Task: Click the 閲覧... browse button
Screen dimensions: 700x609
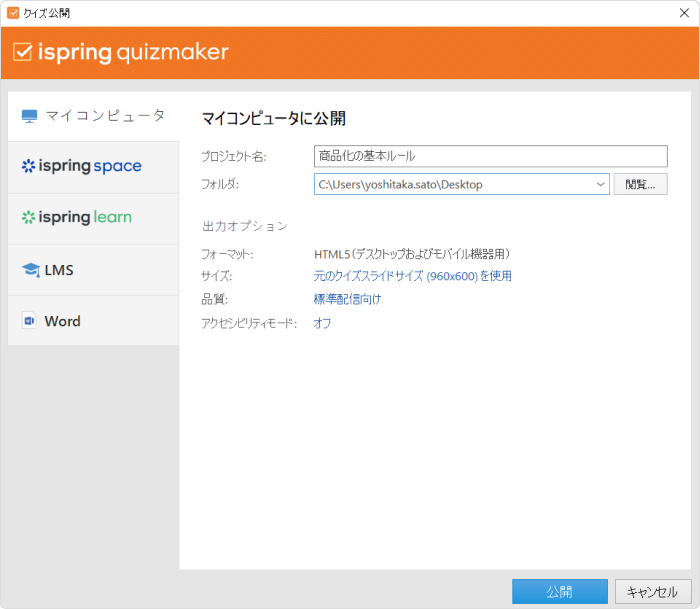Action: coord(641,184)
